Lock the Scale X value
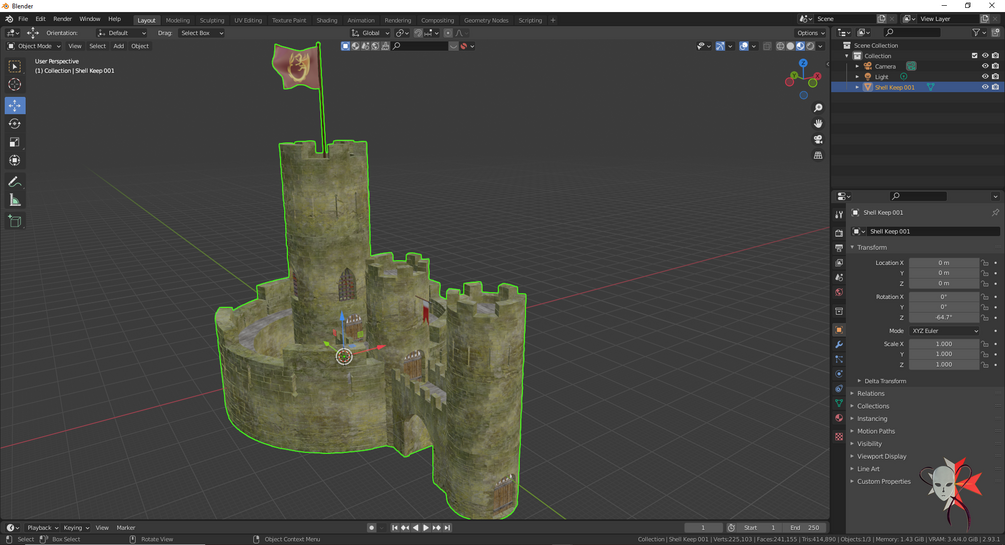This screenshot has height=545, width=1005. pyautogui.click(x=985, y=344)
